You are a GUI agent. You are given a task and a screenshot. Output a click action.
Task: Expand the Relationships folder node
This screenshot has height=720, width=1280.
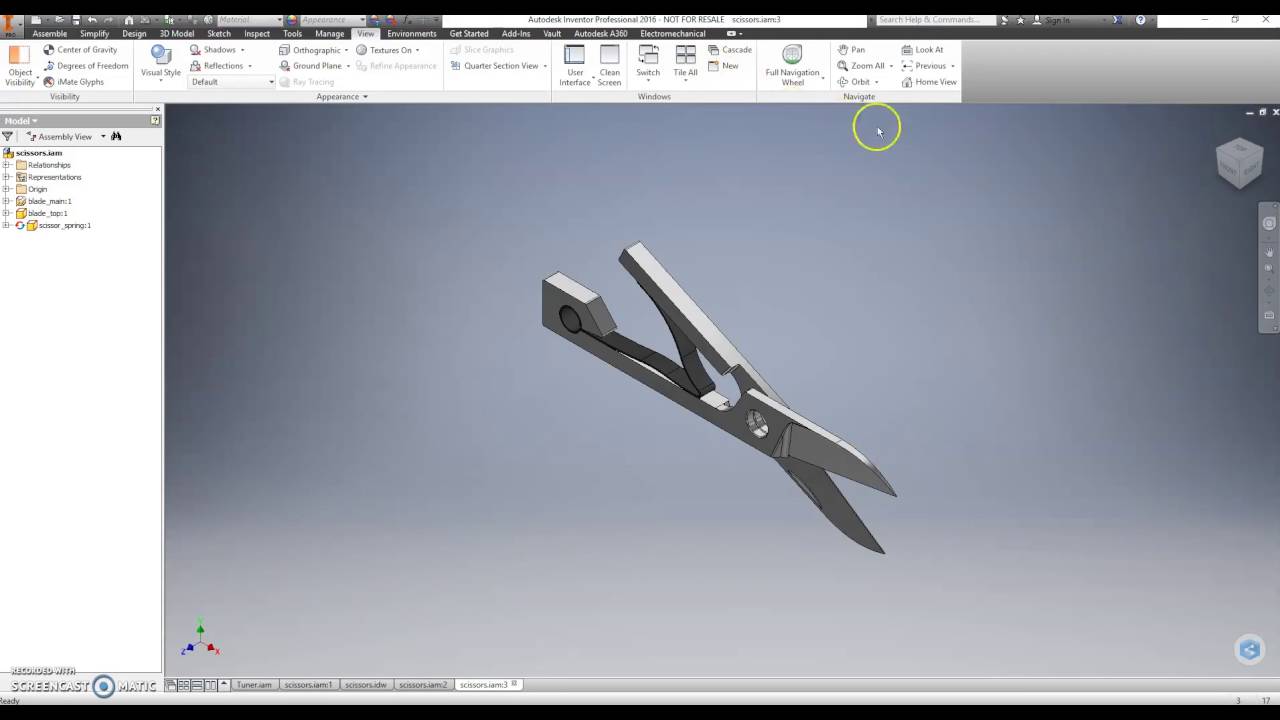point(7,165)
